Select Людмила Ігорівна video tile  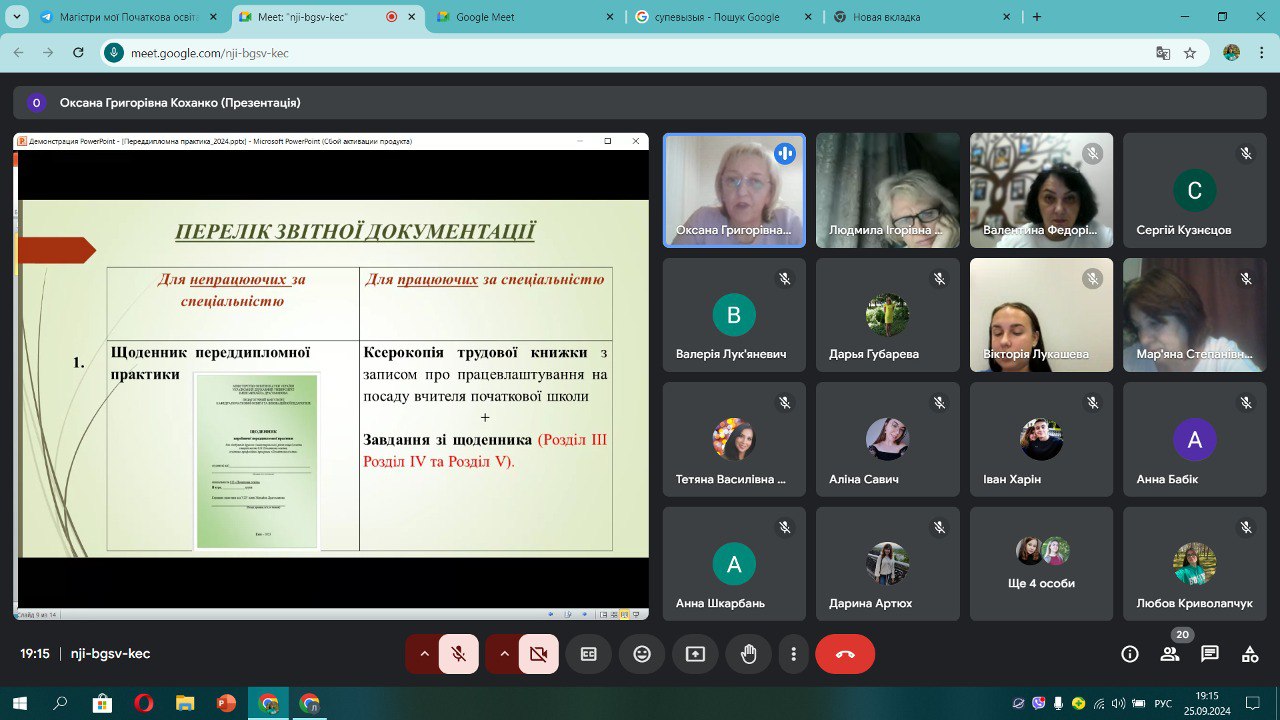tap(887, 190)
